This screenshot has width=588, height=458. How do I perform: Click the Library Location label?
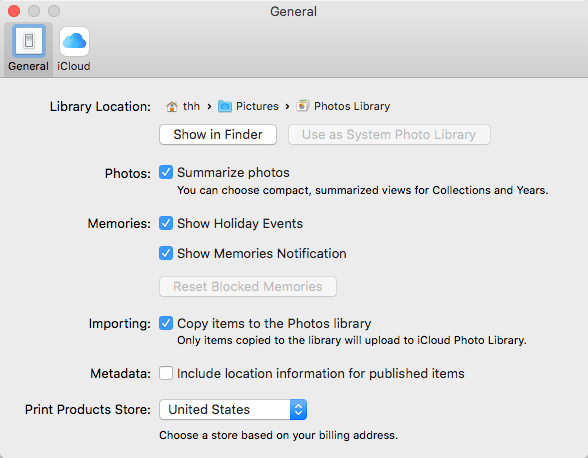point(100,107)
